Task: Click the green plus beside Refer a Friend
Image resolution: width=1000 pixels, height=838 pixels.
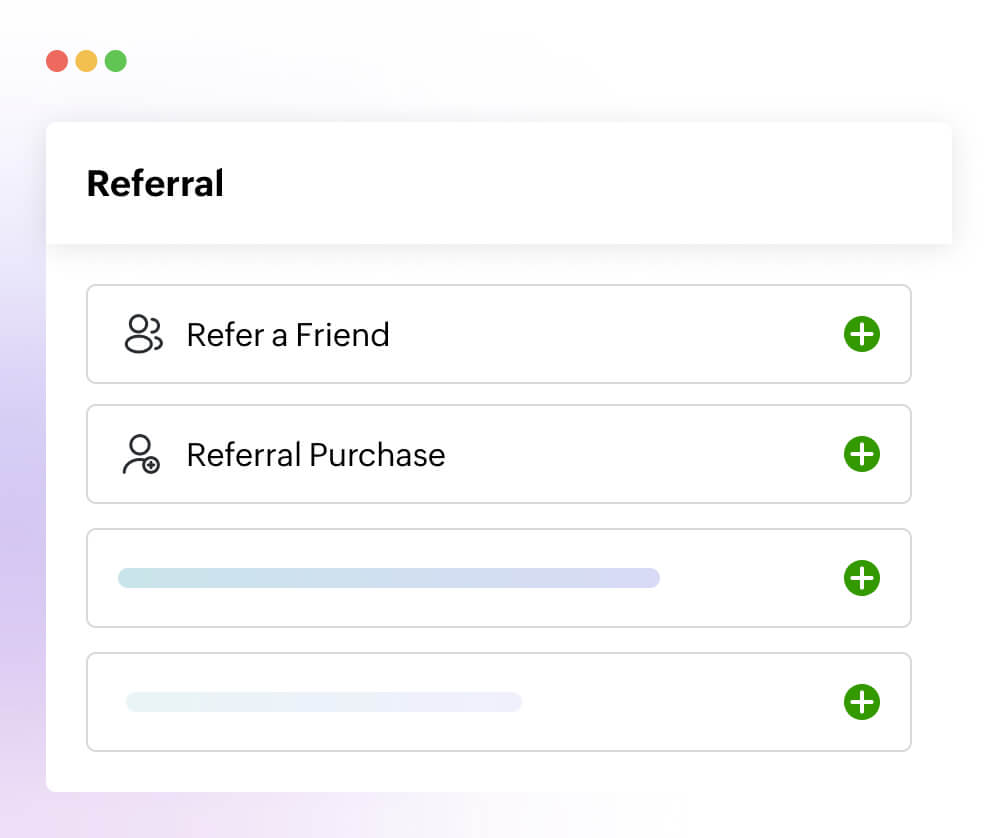Action: [x=861, y=335]
